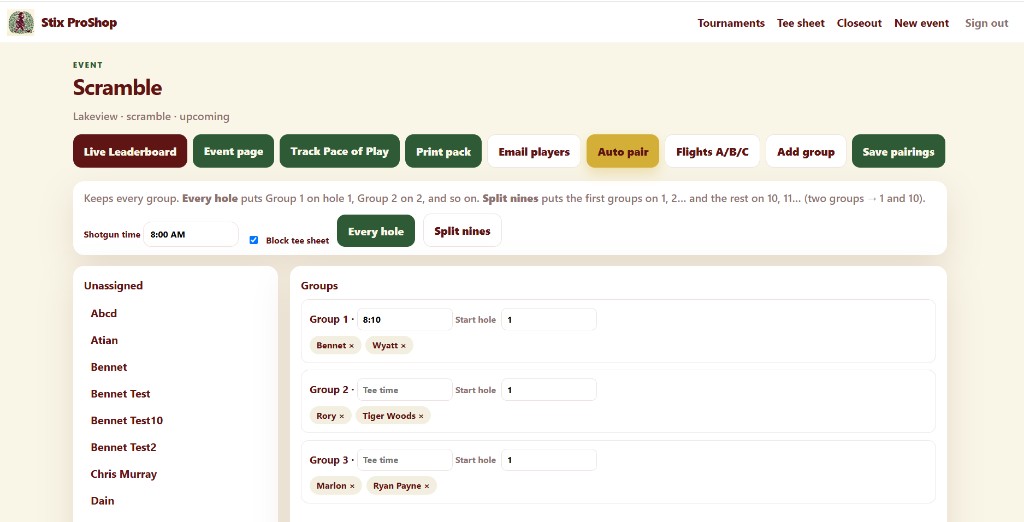Remove Ryan Payne from Group 3

(426, 486)
